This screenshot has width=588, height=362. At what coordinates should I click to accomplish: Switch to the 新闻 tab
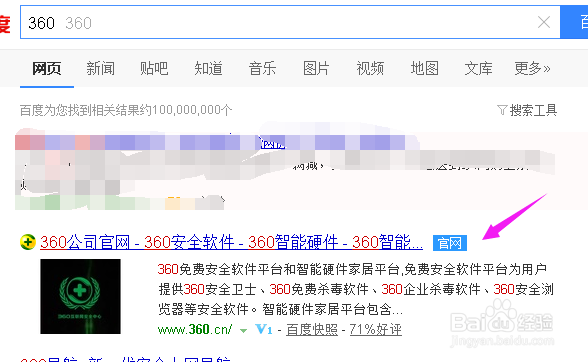(x=100, y=69)
